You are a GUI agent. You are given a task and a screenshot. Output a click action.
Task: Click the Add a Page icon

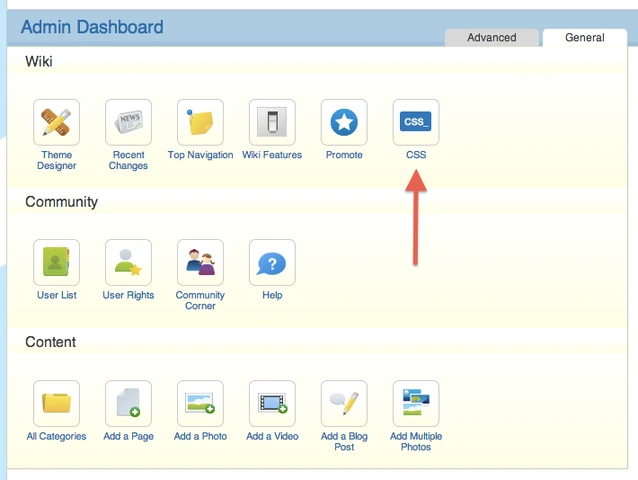click(129, 403)
